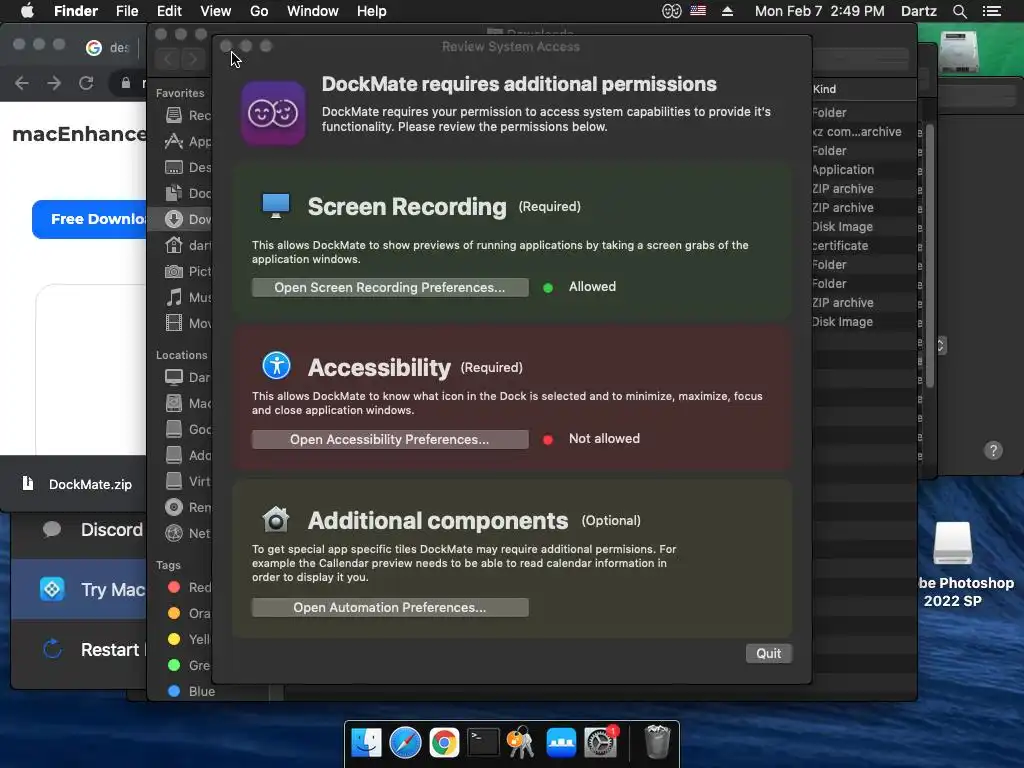Click the DockMate app icon in dialog

pos(273,113)
